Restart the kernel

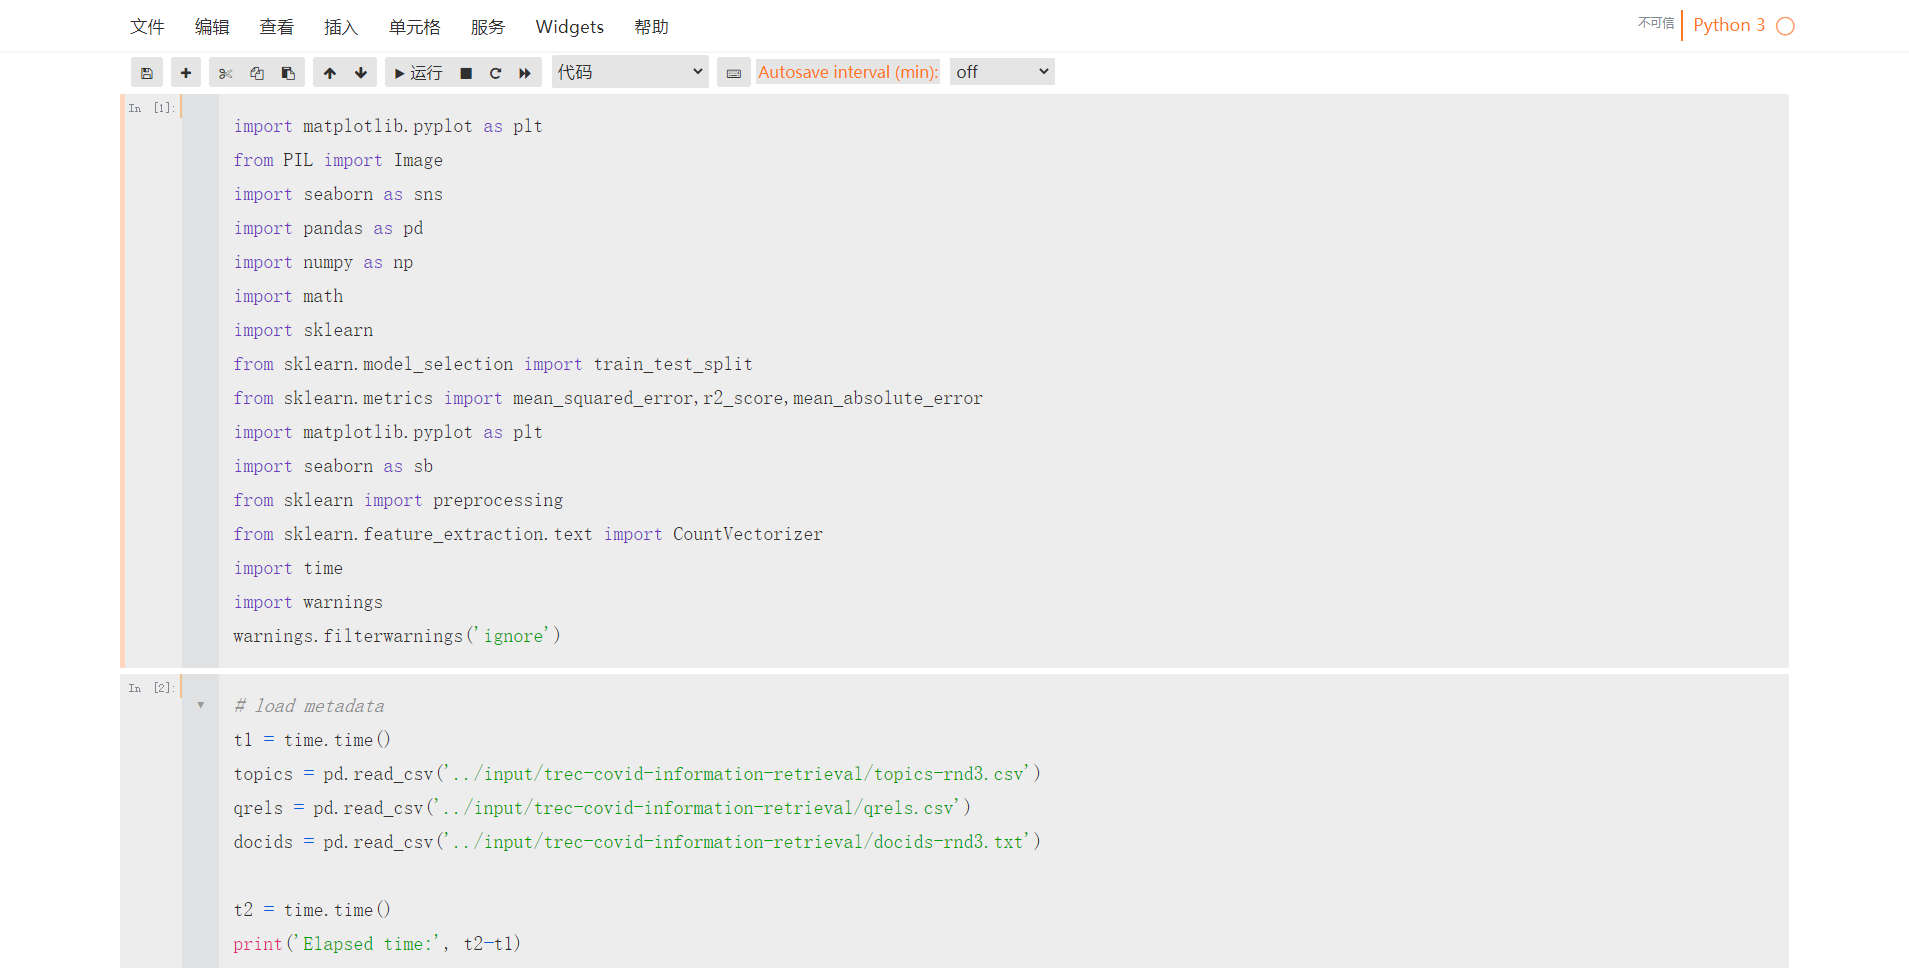coord(495,72)
